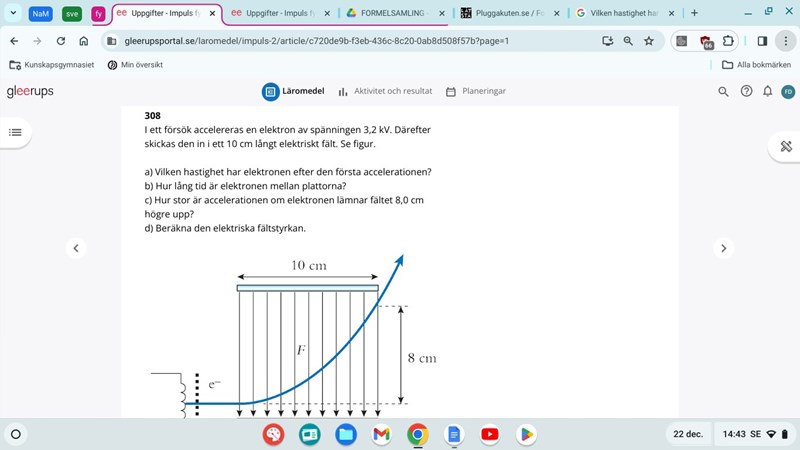Open the drawing tools pencil-ruler button
This screenshot has width=800, height=450.
786,146
